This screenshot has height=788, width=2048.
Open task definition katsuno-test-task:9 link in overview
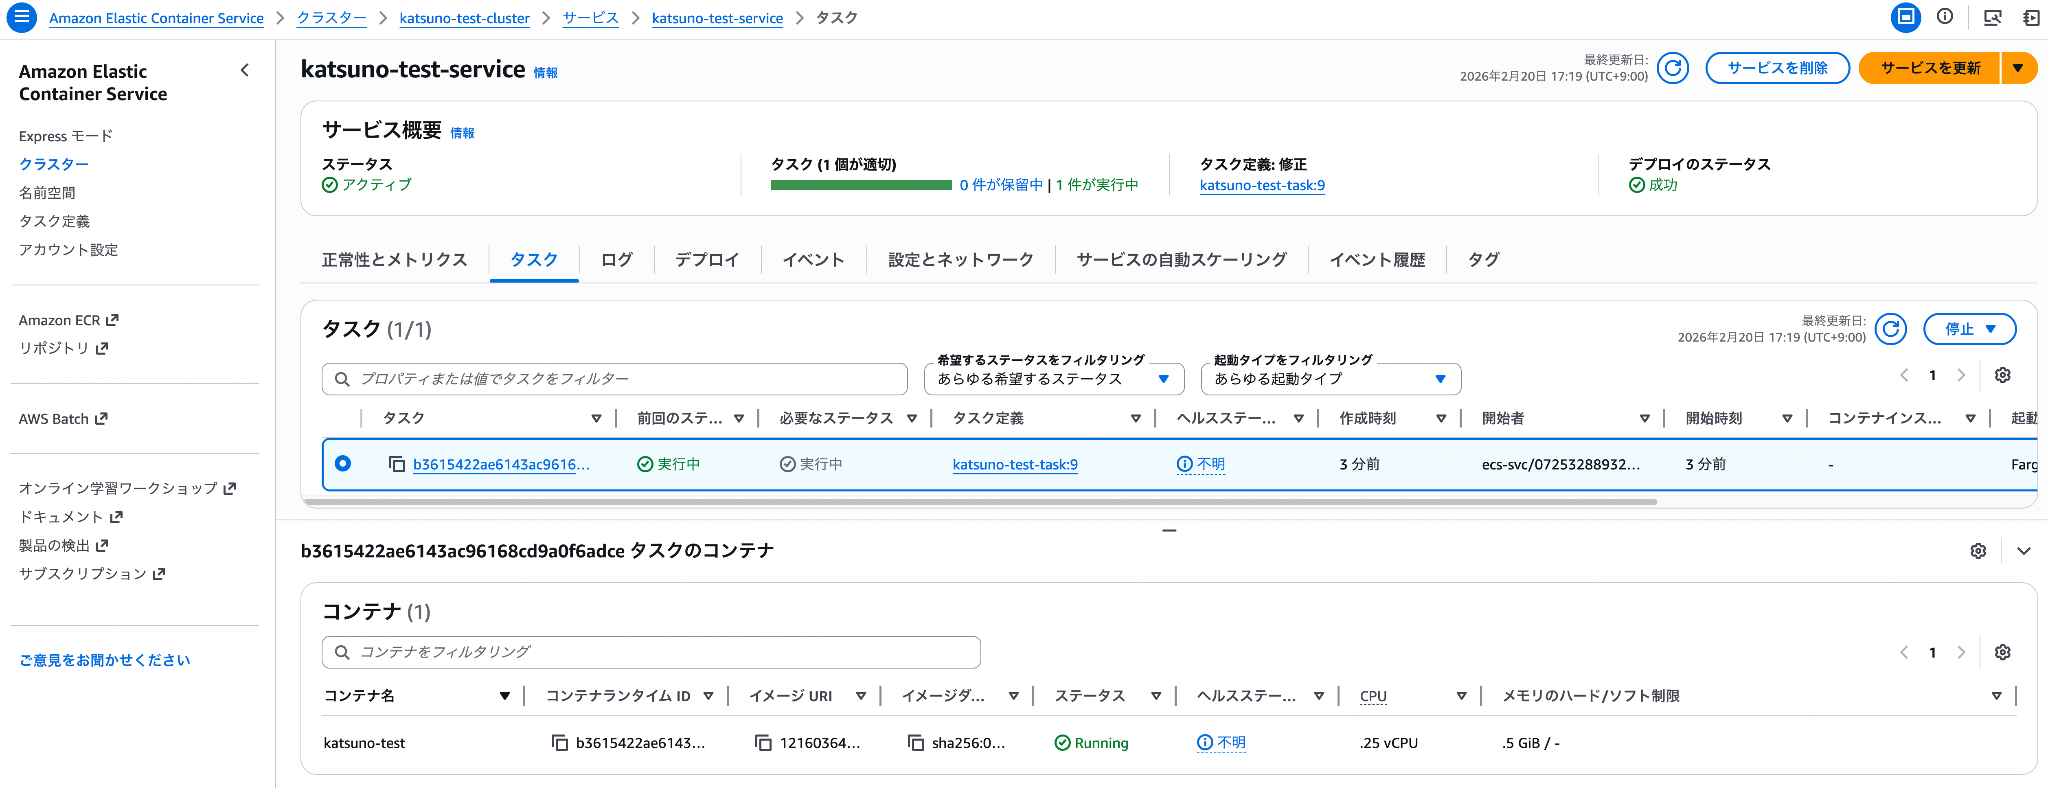pyautogui.click(x=1262, y=185)
